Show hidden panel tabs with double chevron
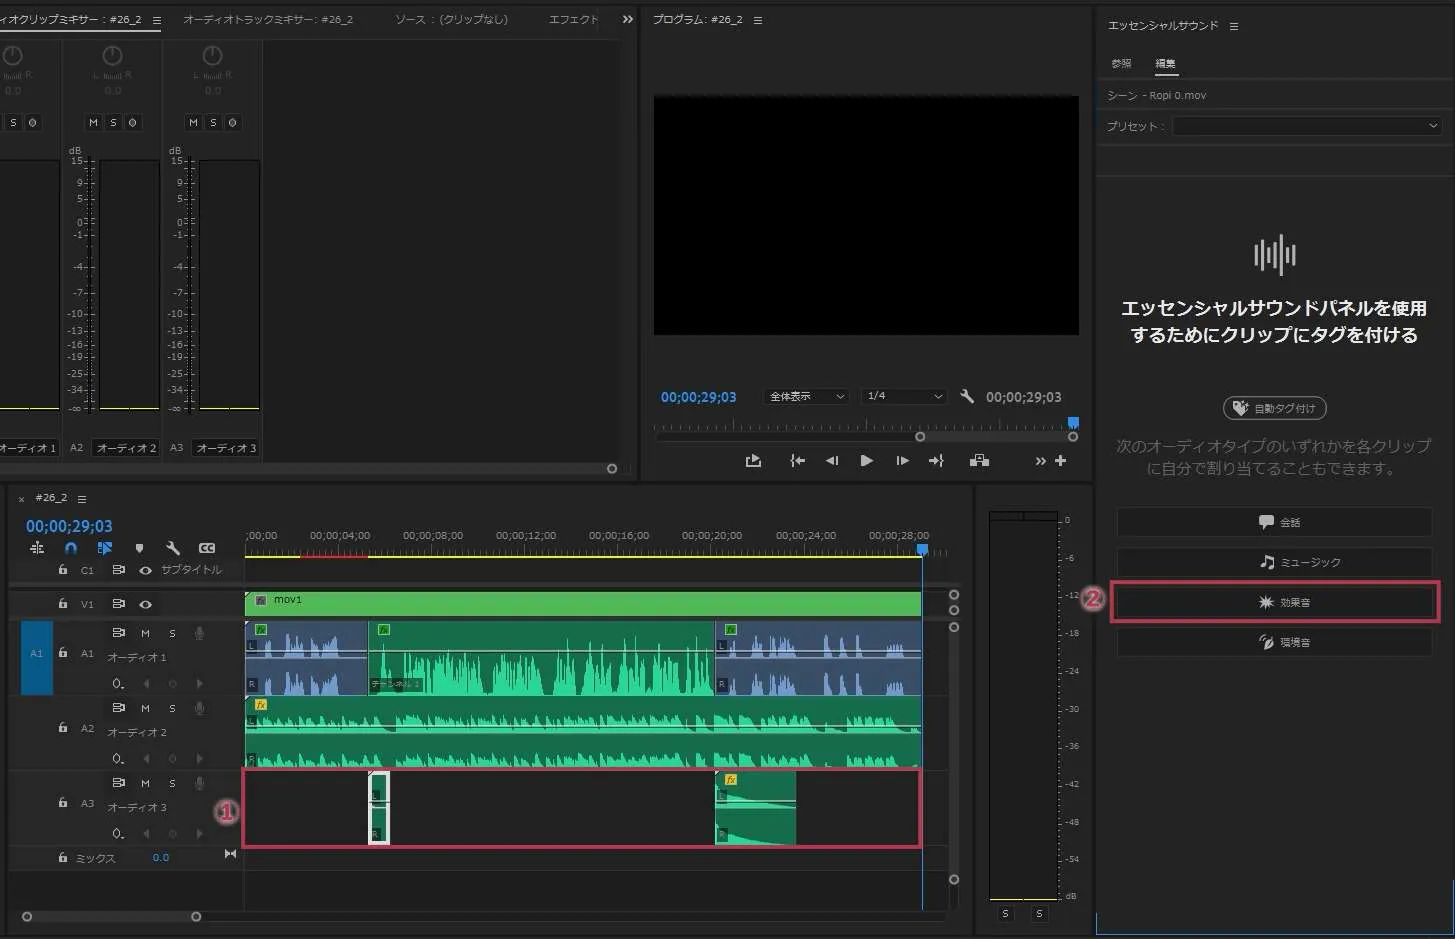 [x=627, y=19]
